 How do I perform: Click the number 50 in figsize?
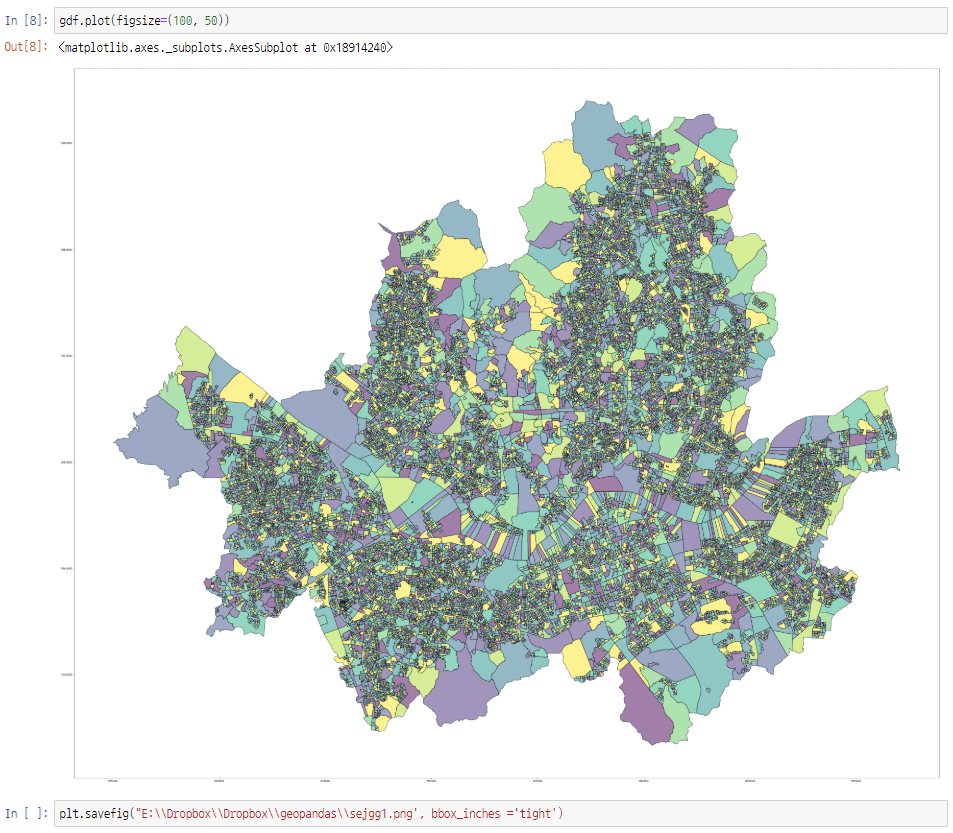[x=212, y=20]
